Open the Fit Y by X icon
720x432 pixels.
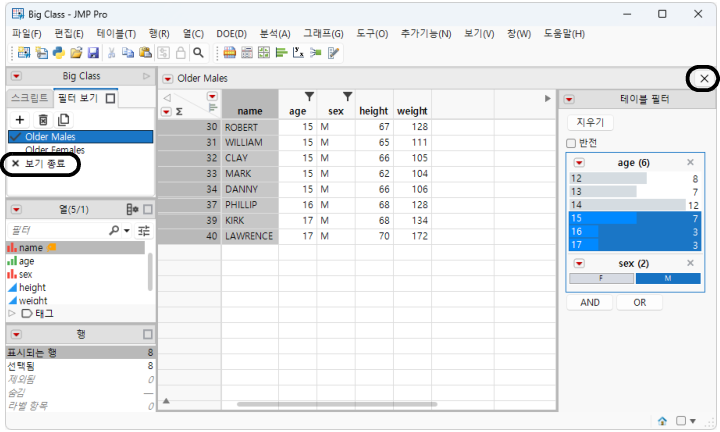[x=298, y=53]
